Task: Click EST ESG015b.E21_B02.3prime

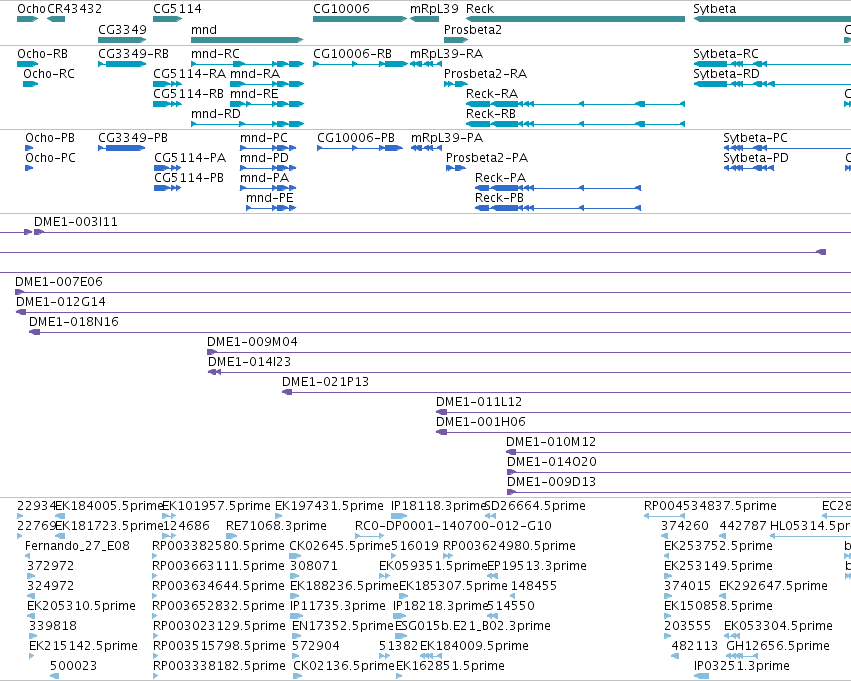Action: 401,637
